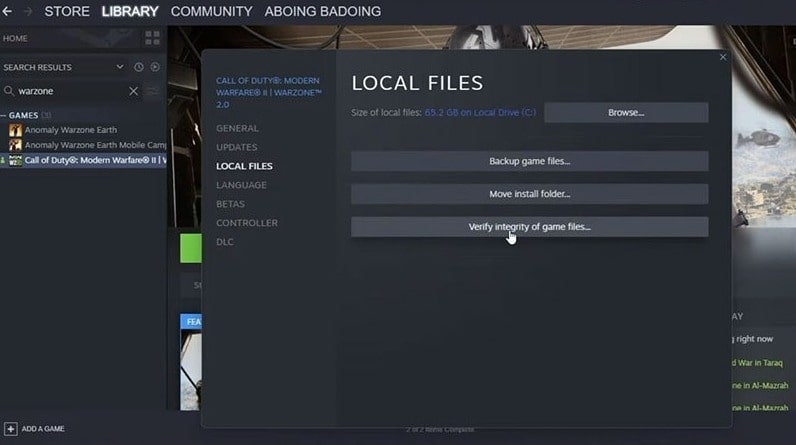Go forward with the right arrow
Viewport: 796px width, 445px height.
pyautogui.click(x=28, y=11)
